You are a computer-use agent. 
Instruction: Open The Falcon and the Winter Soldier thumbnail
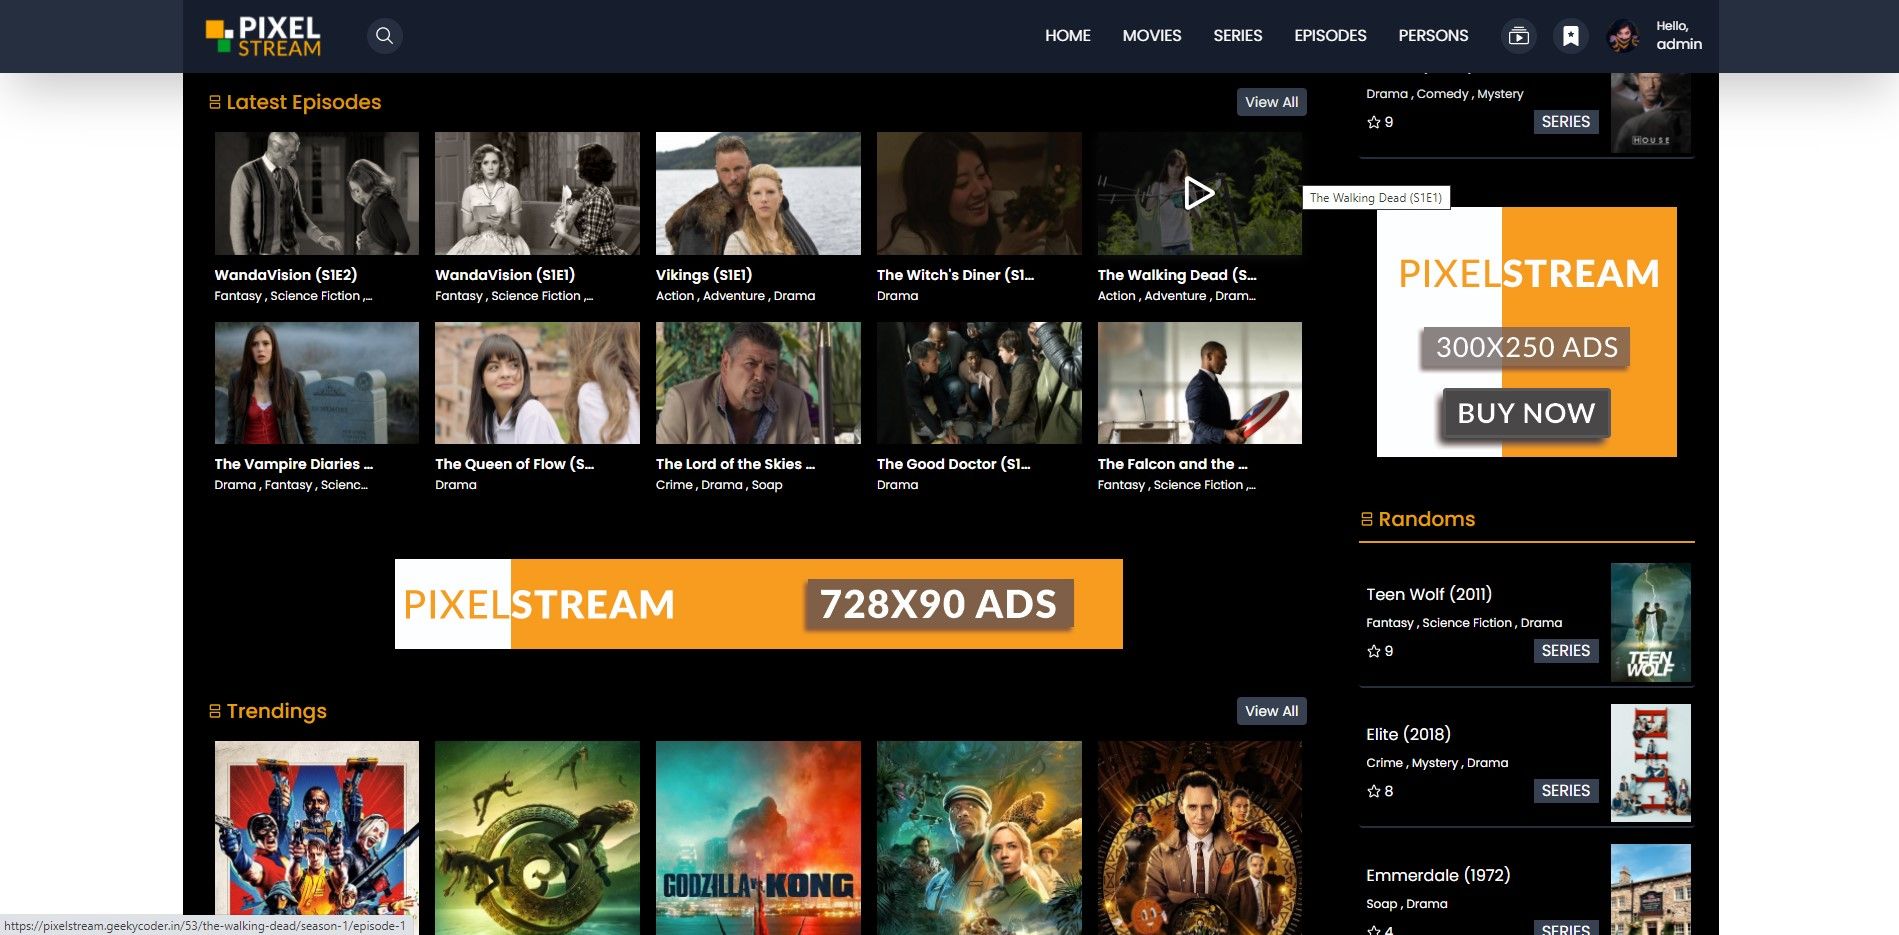click(1199, 383)
